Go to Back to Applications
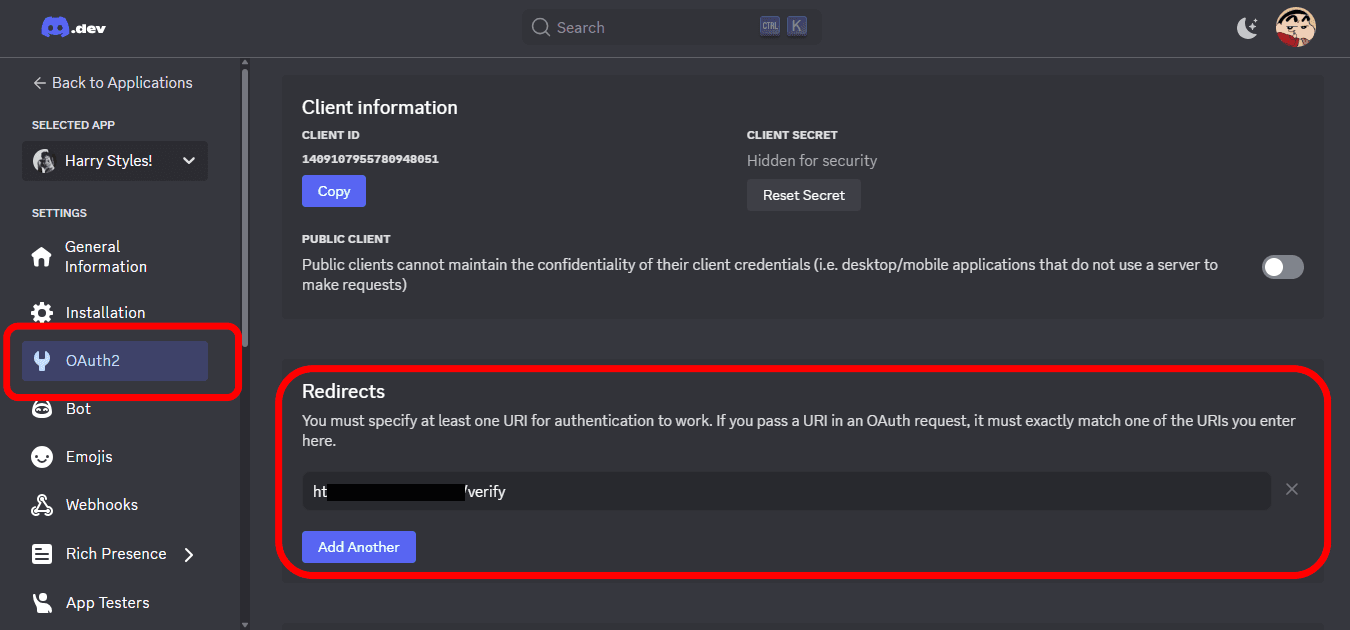1350x630 pixels. (112, 83)
